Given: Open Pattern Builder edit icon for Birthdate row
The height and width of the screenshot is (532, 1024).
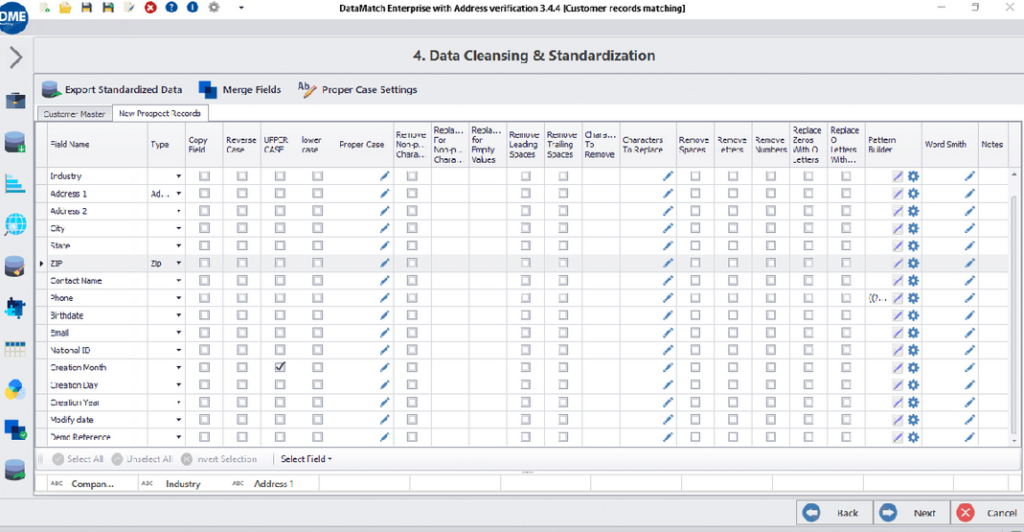Looking at the screenshot, I should (898, 315).
